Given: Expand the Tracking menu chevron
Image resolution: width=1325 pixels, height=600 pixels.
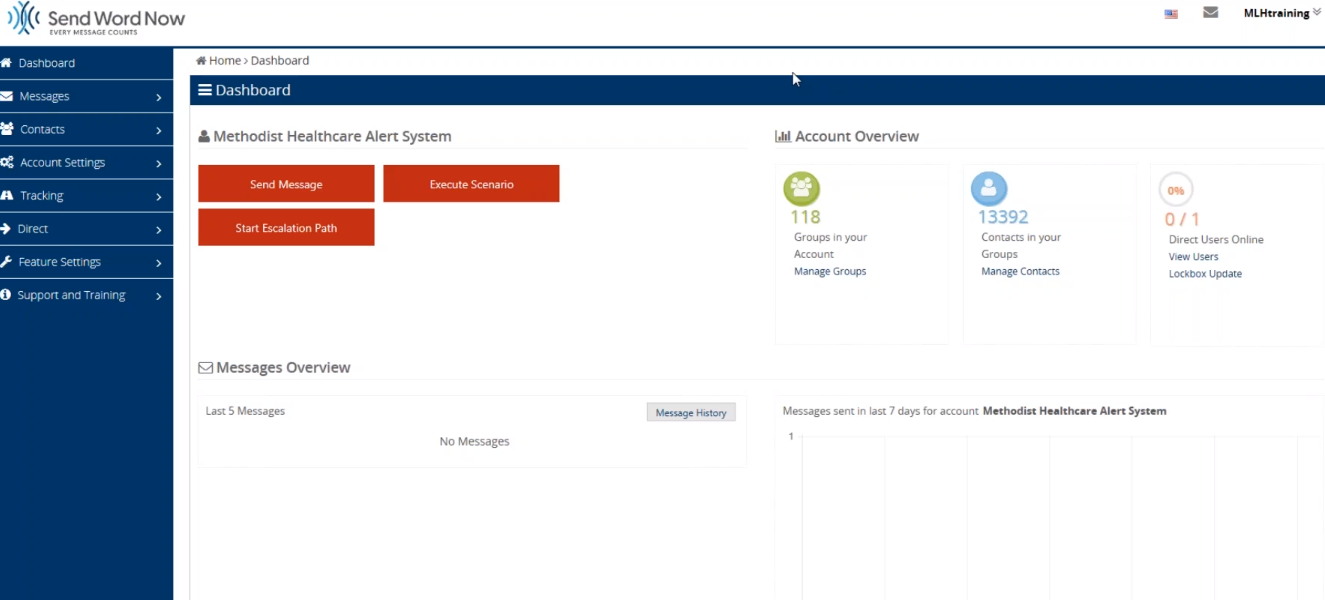Looking at the screenshot, I should coord(159,196).
